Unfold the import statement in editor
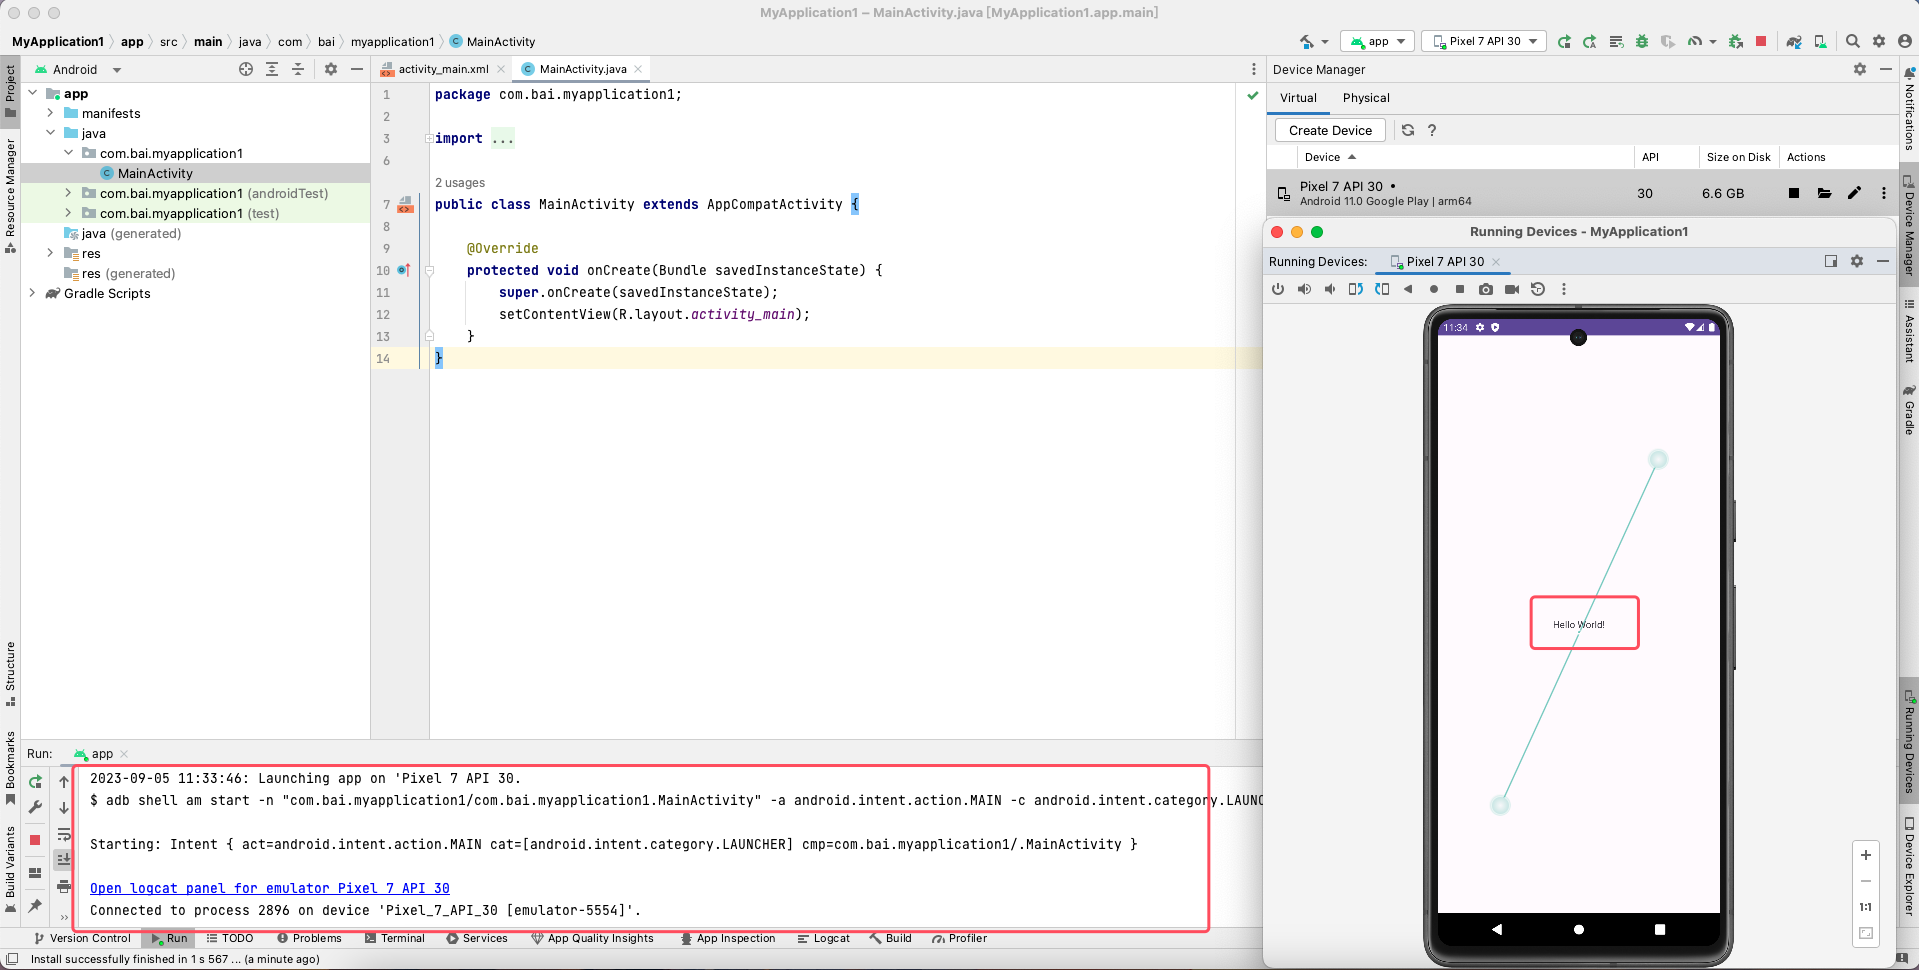This screenshot has height=970, width=1919. point(429,139)
